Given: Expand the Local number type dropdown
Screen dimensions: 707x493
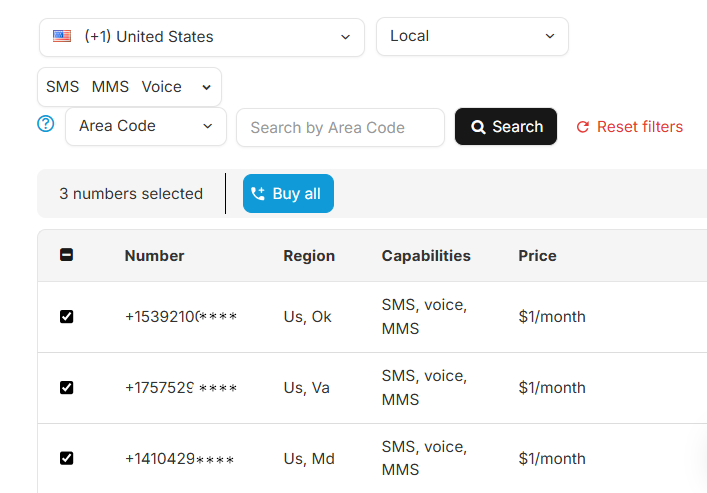Looking at the screenshot, I should pos(471,36).
